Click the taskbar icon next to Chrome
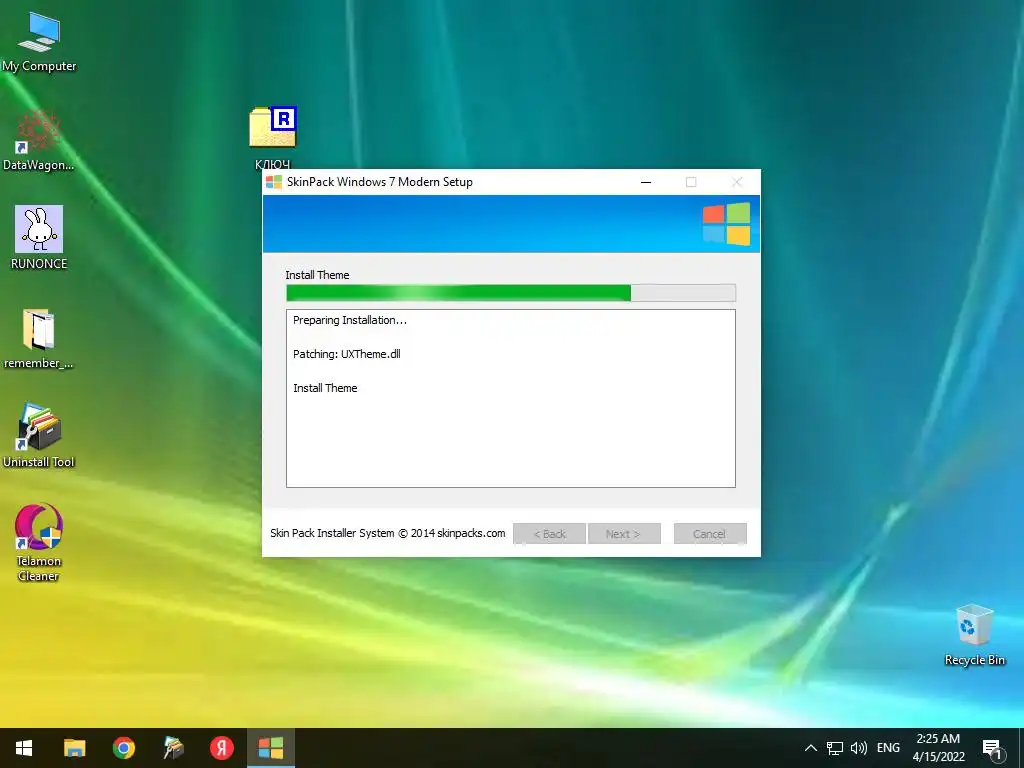The height and width of the screenshot is (768, 1024). click(x=173, y=748)
